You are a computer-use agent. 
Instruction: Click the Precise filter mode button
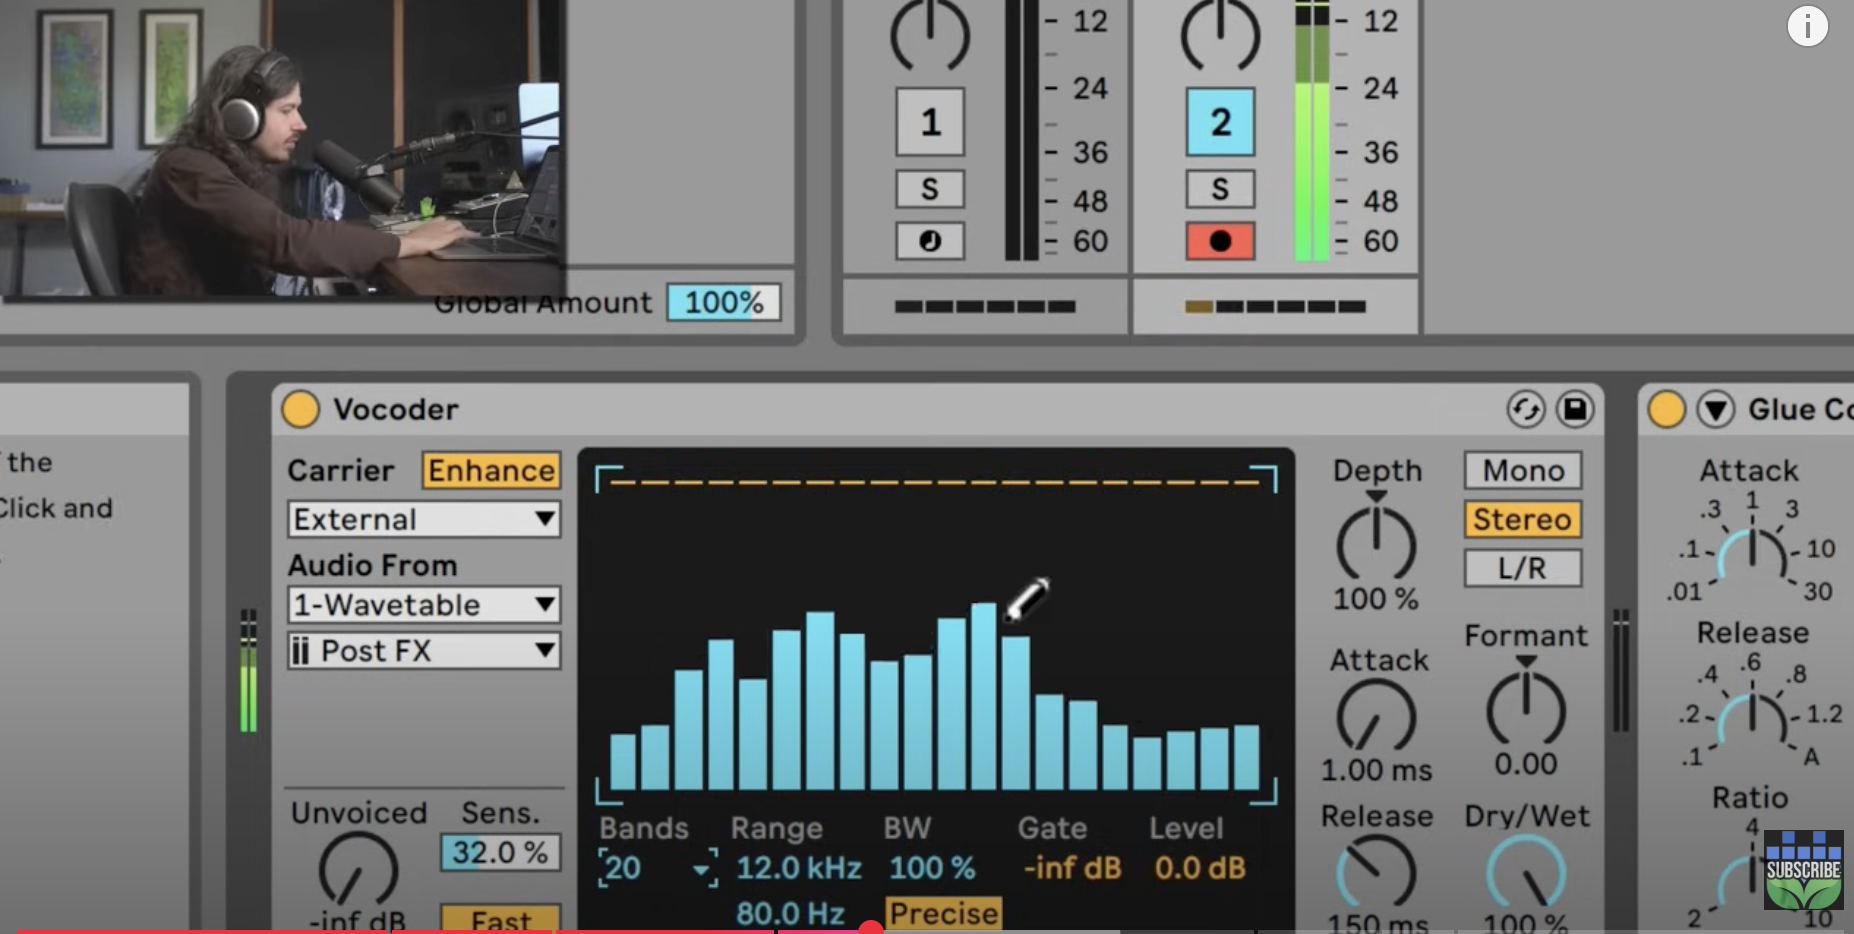[x=944, y=913]
